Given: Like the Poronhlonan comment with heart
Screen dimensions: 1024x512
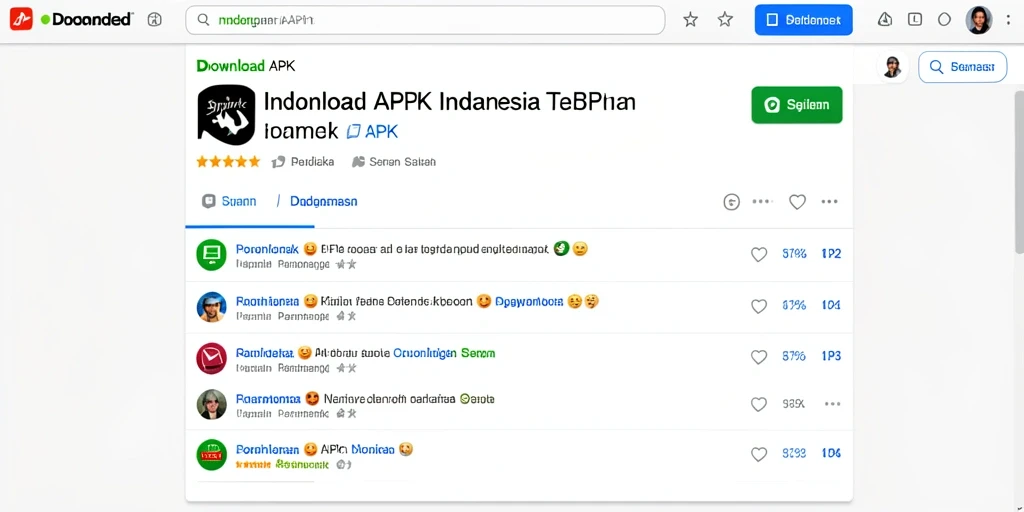Looking at the screenshot, I should (x=758, y=454).
